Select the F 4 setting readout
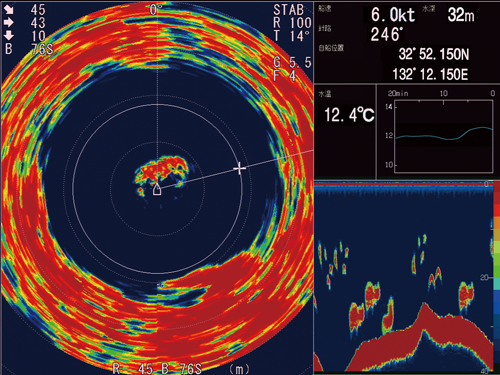Viewport: 500px width, 375px height. click(285, 76)
